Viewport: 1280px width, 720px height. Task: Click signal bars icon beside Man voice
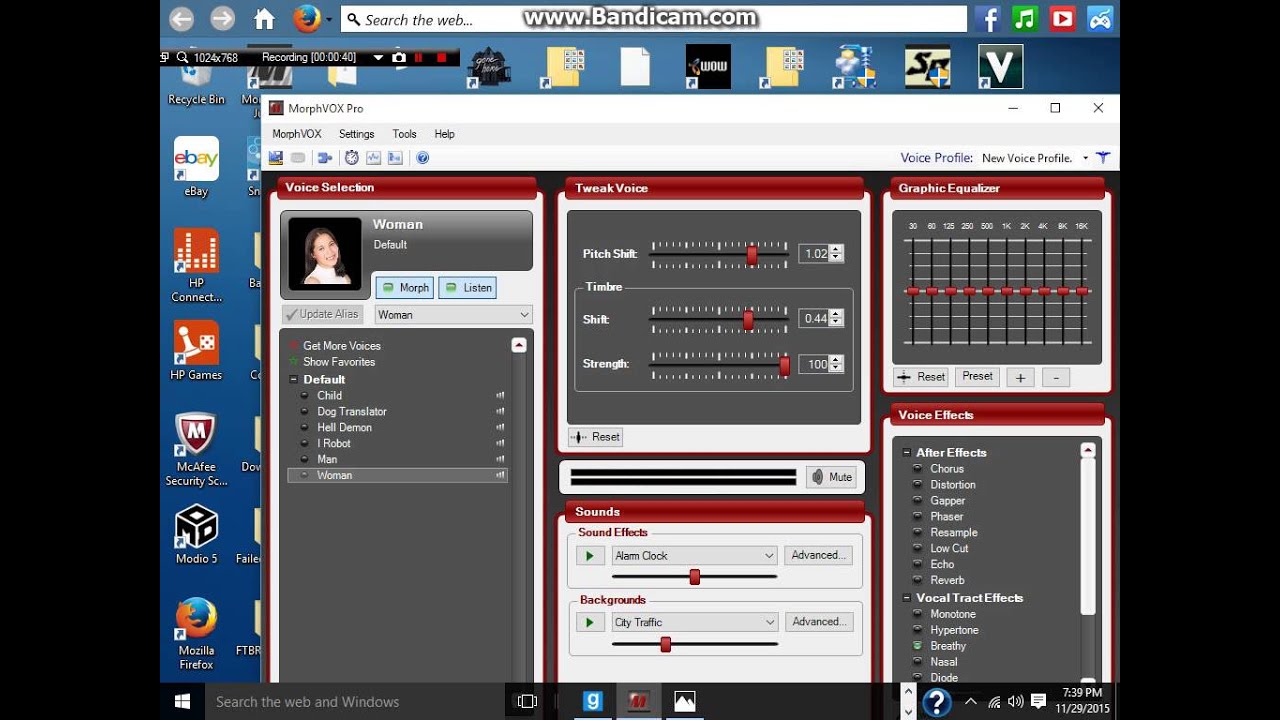[500, 460]
